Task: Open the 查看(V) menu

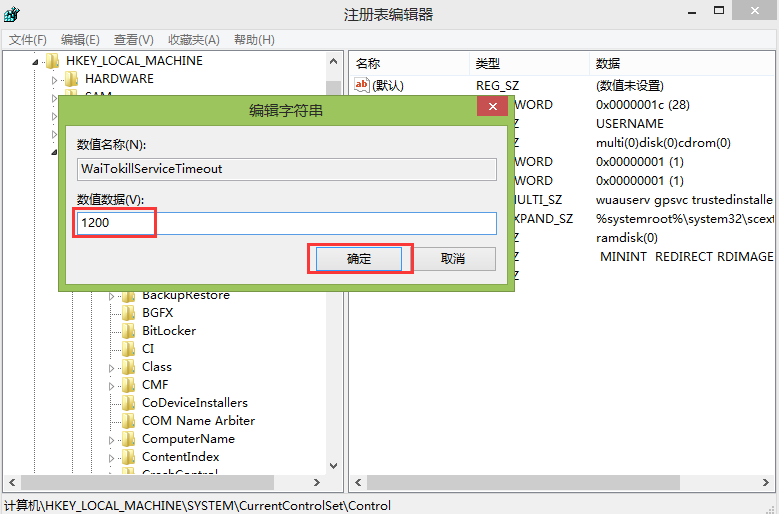Action: pyautogui.click(x=134, y=40)
